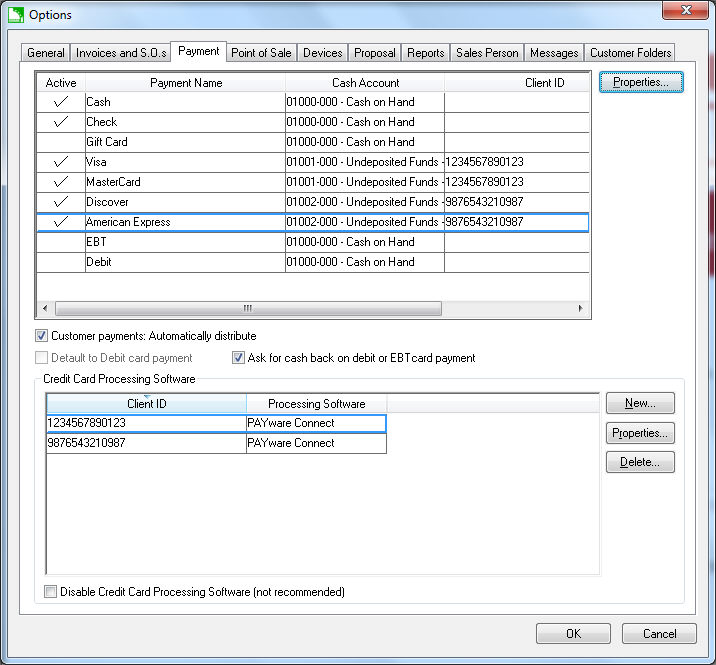Select Client ID 9876543210987 processing row
716x665 pixels.
(x=146, y=443)
